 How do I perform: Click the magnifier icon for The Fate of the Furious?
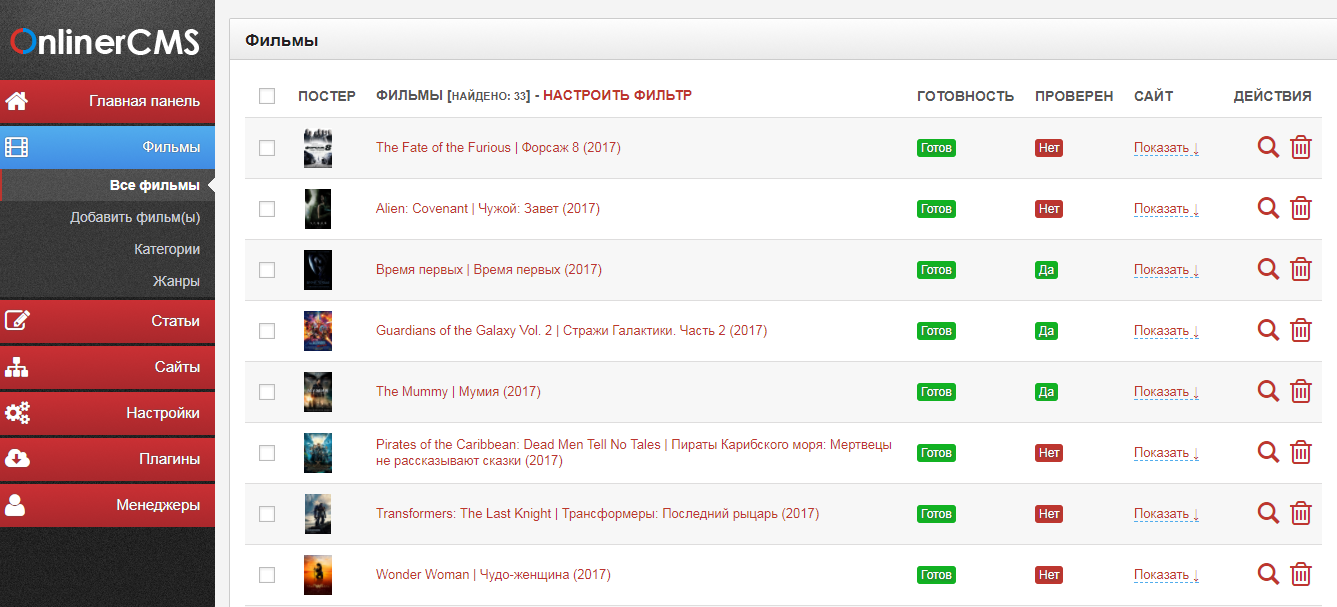(1268, 148)
